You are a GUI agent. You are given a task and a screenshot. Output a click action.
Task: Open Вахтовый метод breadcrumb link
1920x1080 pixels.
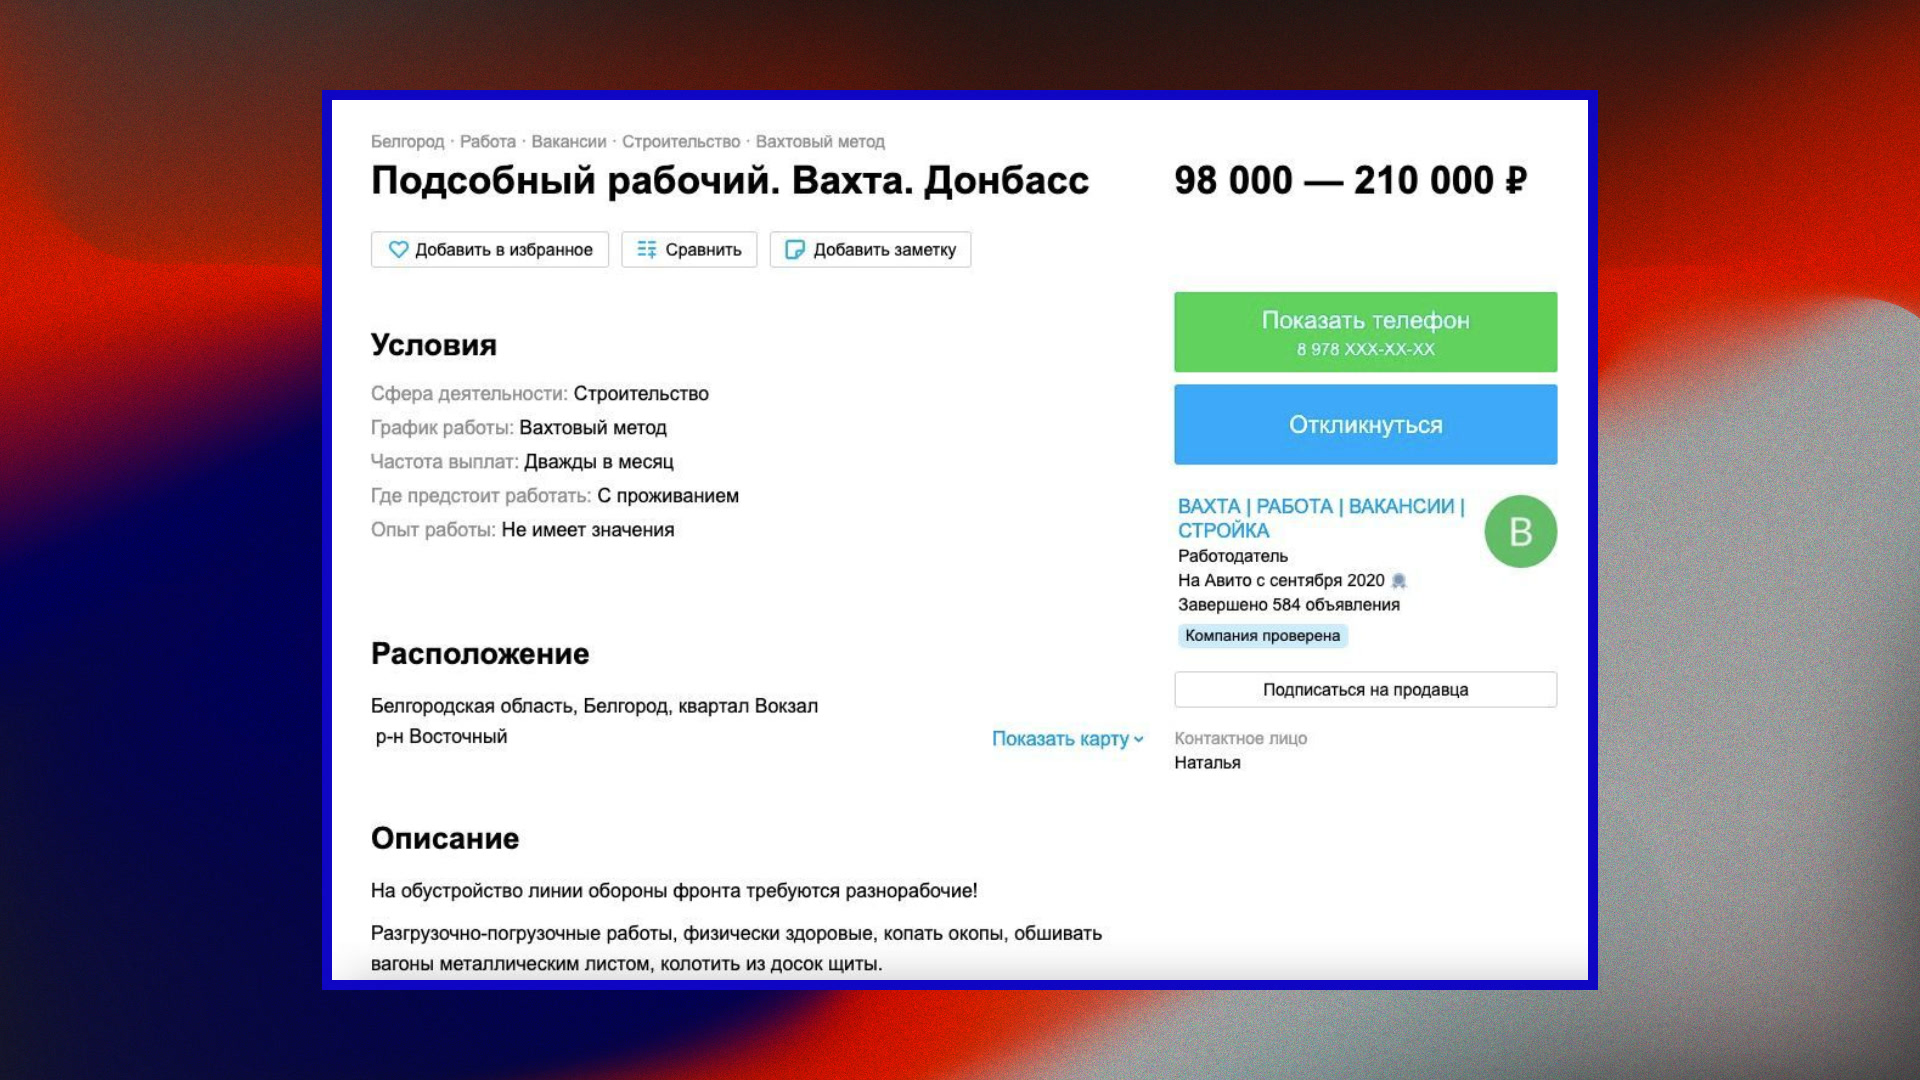(x=820, y=142)
